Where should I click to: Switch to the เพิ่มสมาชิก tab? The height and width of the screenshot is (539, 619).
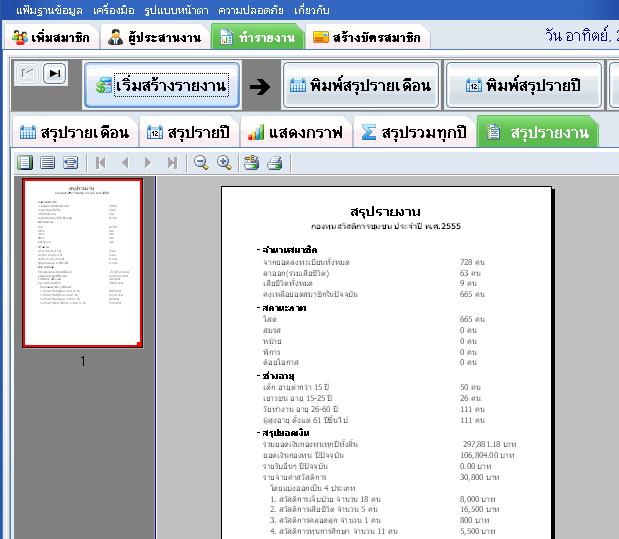pos(51,38)
